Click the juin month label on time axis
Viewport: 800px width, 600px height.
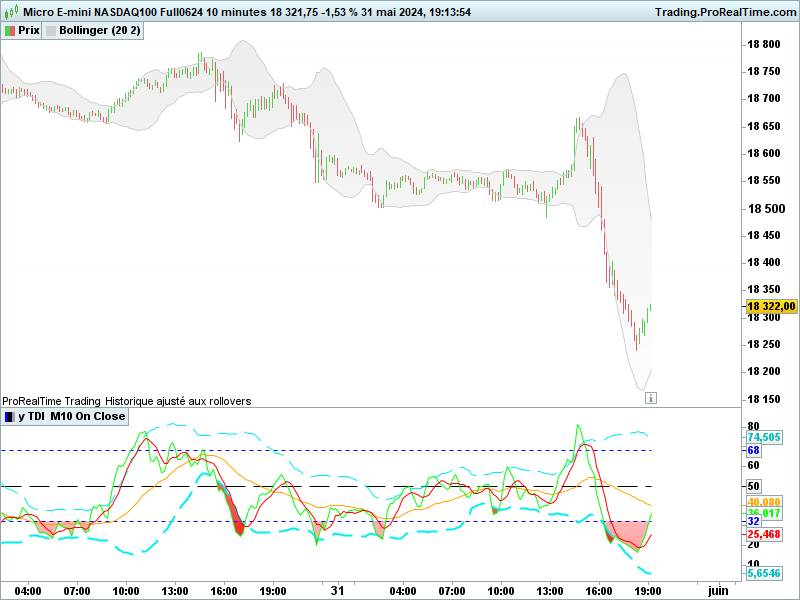(718, 591)
